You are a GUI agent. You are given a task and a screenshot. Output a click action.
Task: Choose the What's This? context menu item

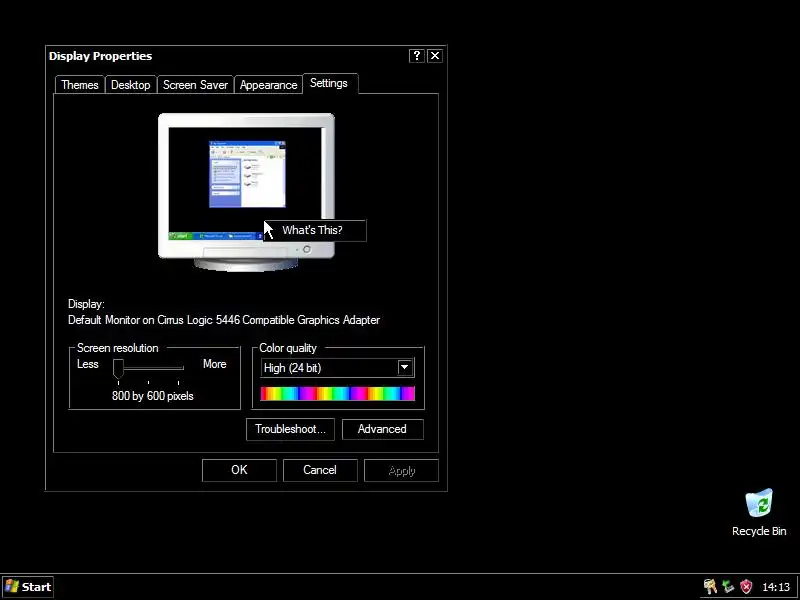315,230
